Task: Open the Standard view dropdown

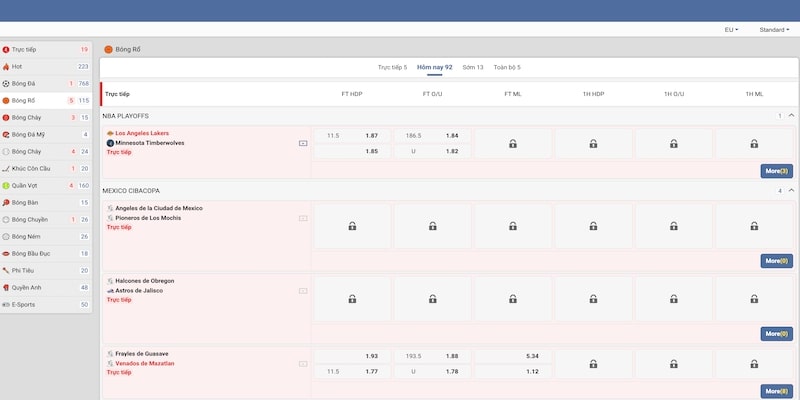Action: point(774,30)
